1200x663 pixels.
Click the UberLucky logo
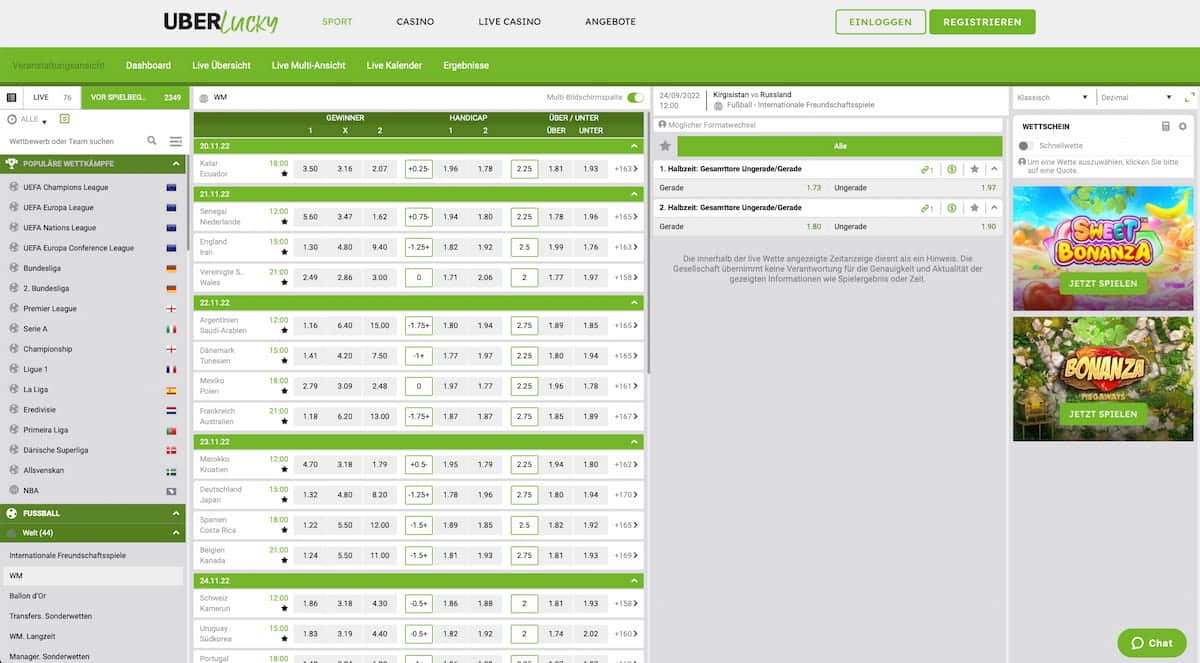[x=221, y=22]
